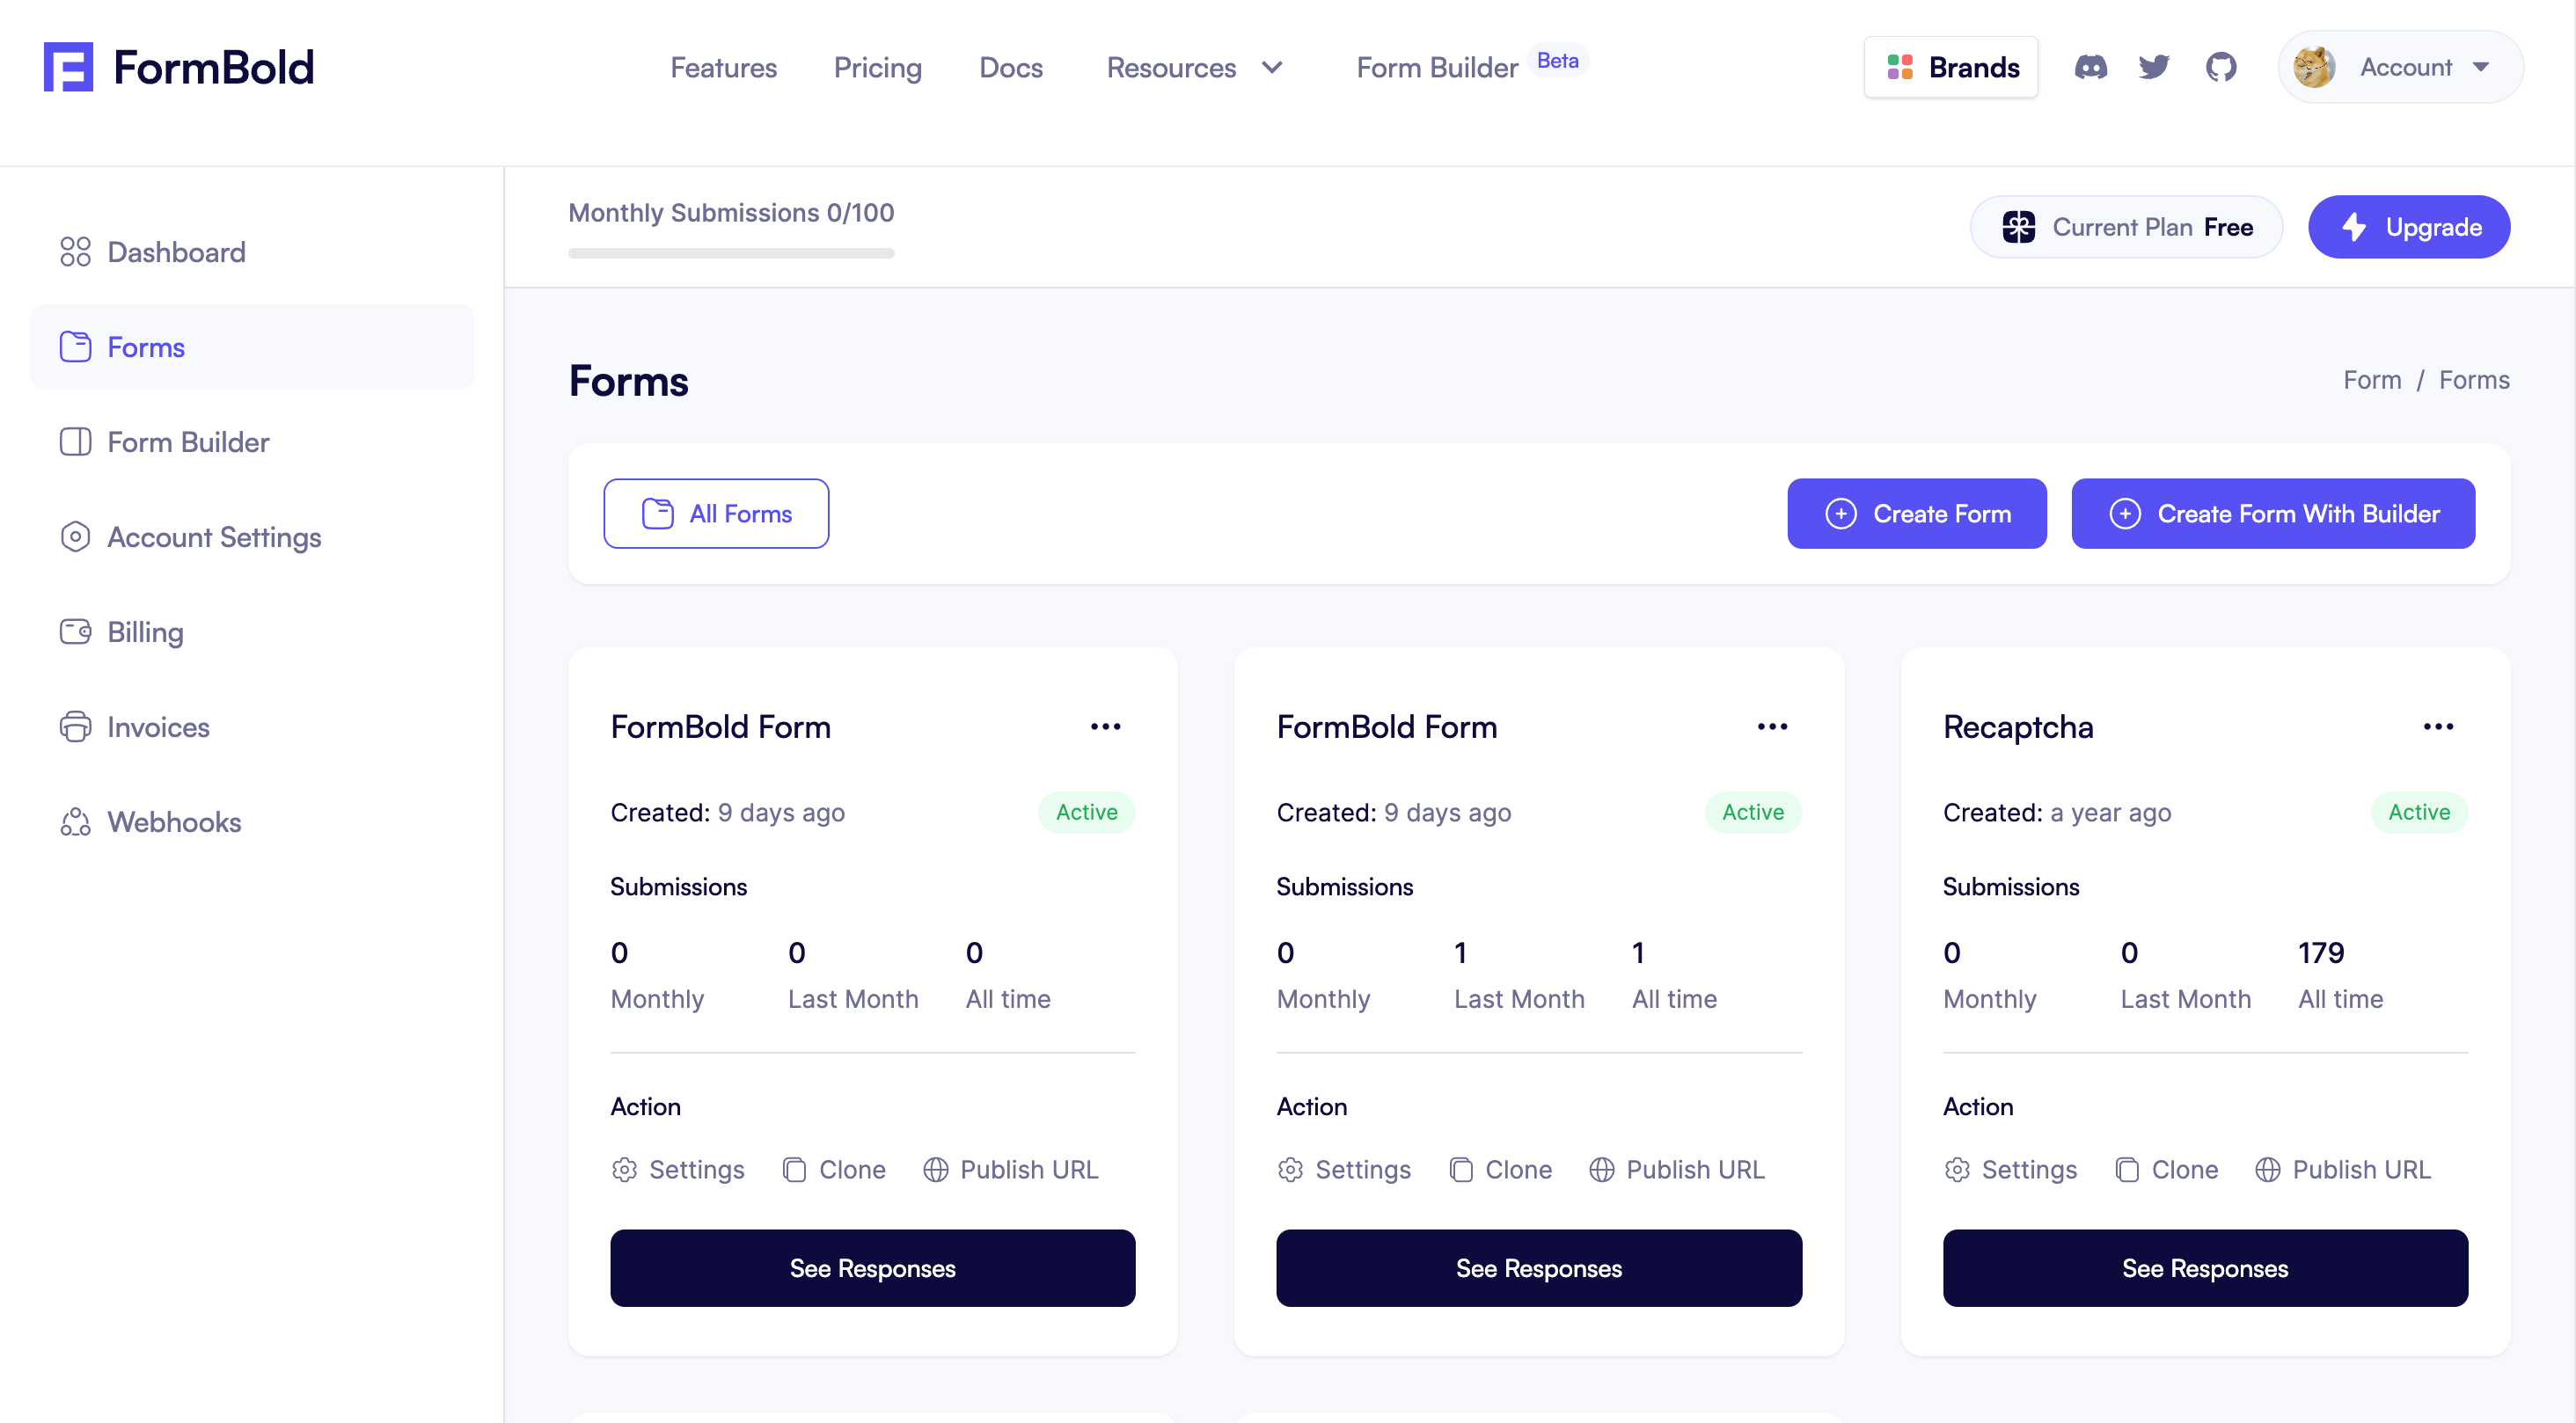Select the Dashboard icon in the sidebar
The height and width of the screenshot is (1423, 2576).
[x=75, y=251]
